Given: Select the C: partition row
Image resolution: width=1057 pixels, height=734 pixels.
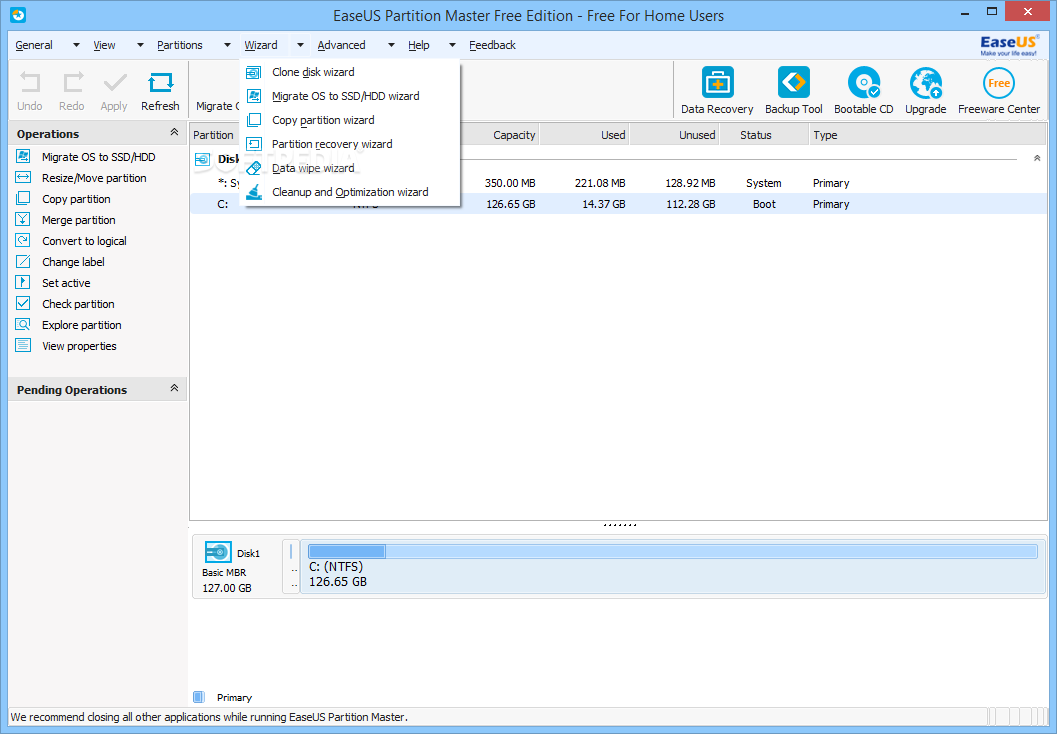Looking at the screenshot, I should (x=618, y=204).
